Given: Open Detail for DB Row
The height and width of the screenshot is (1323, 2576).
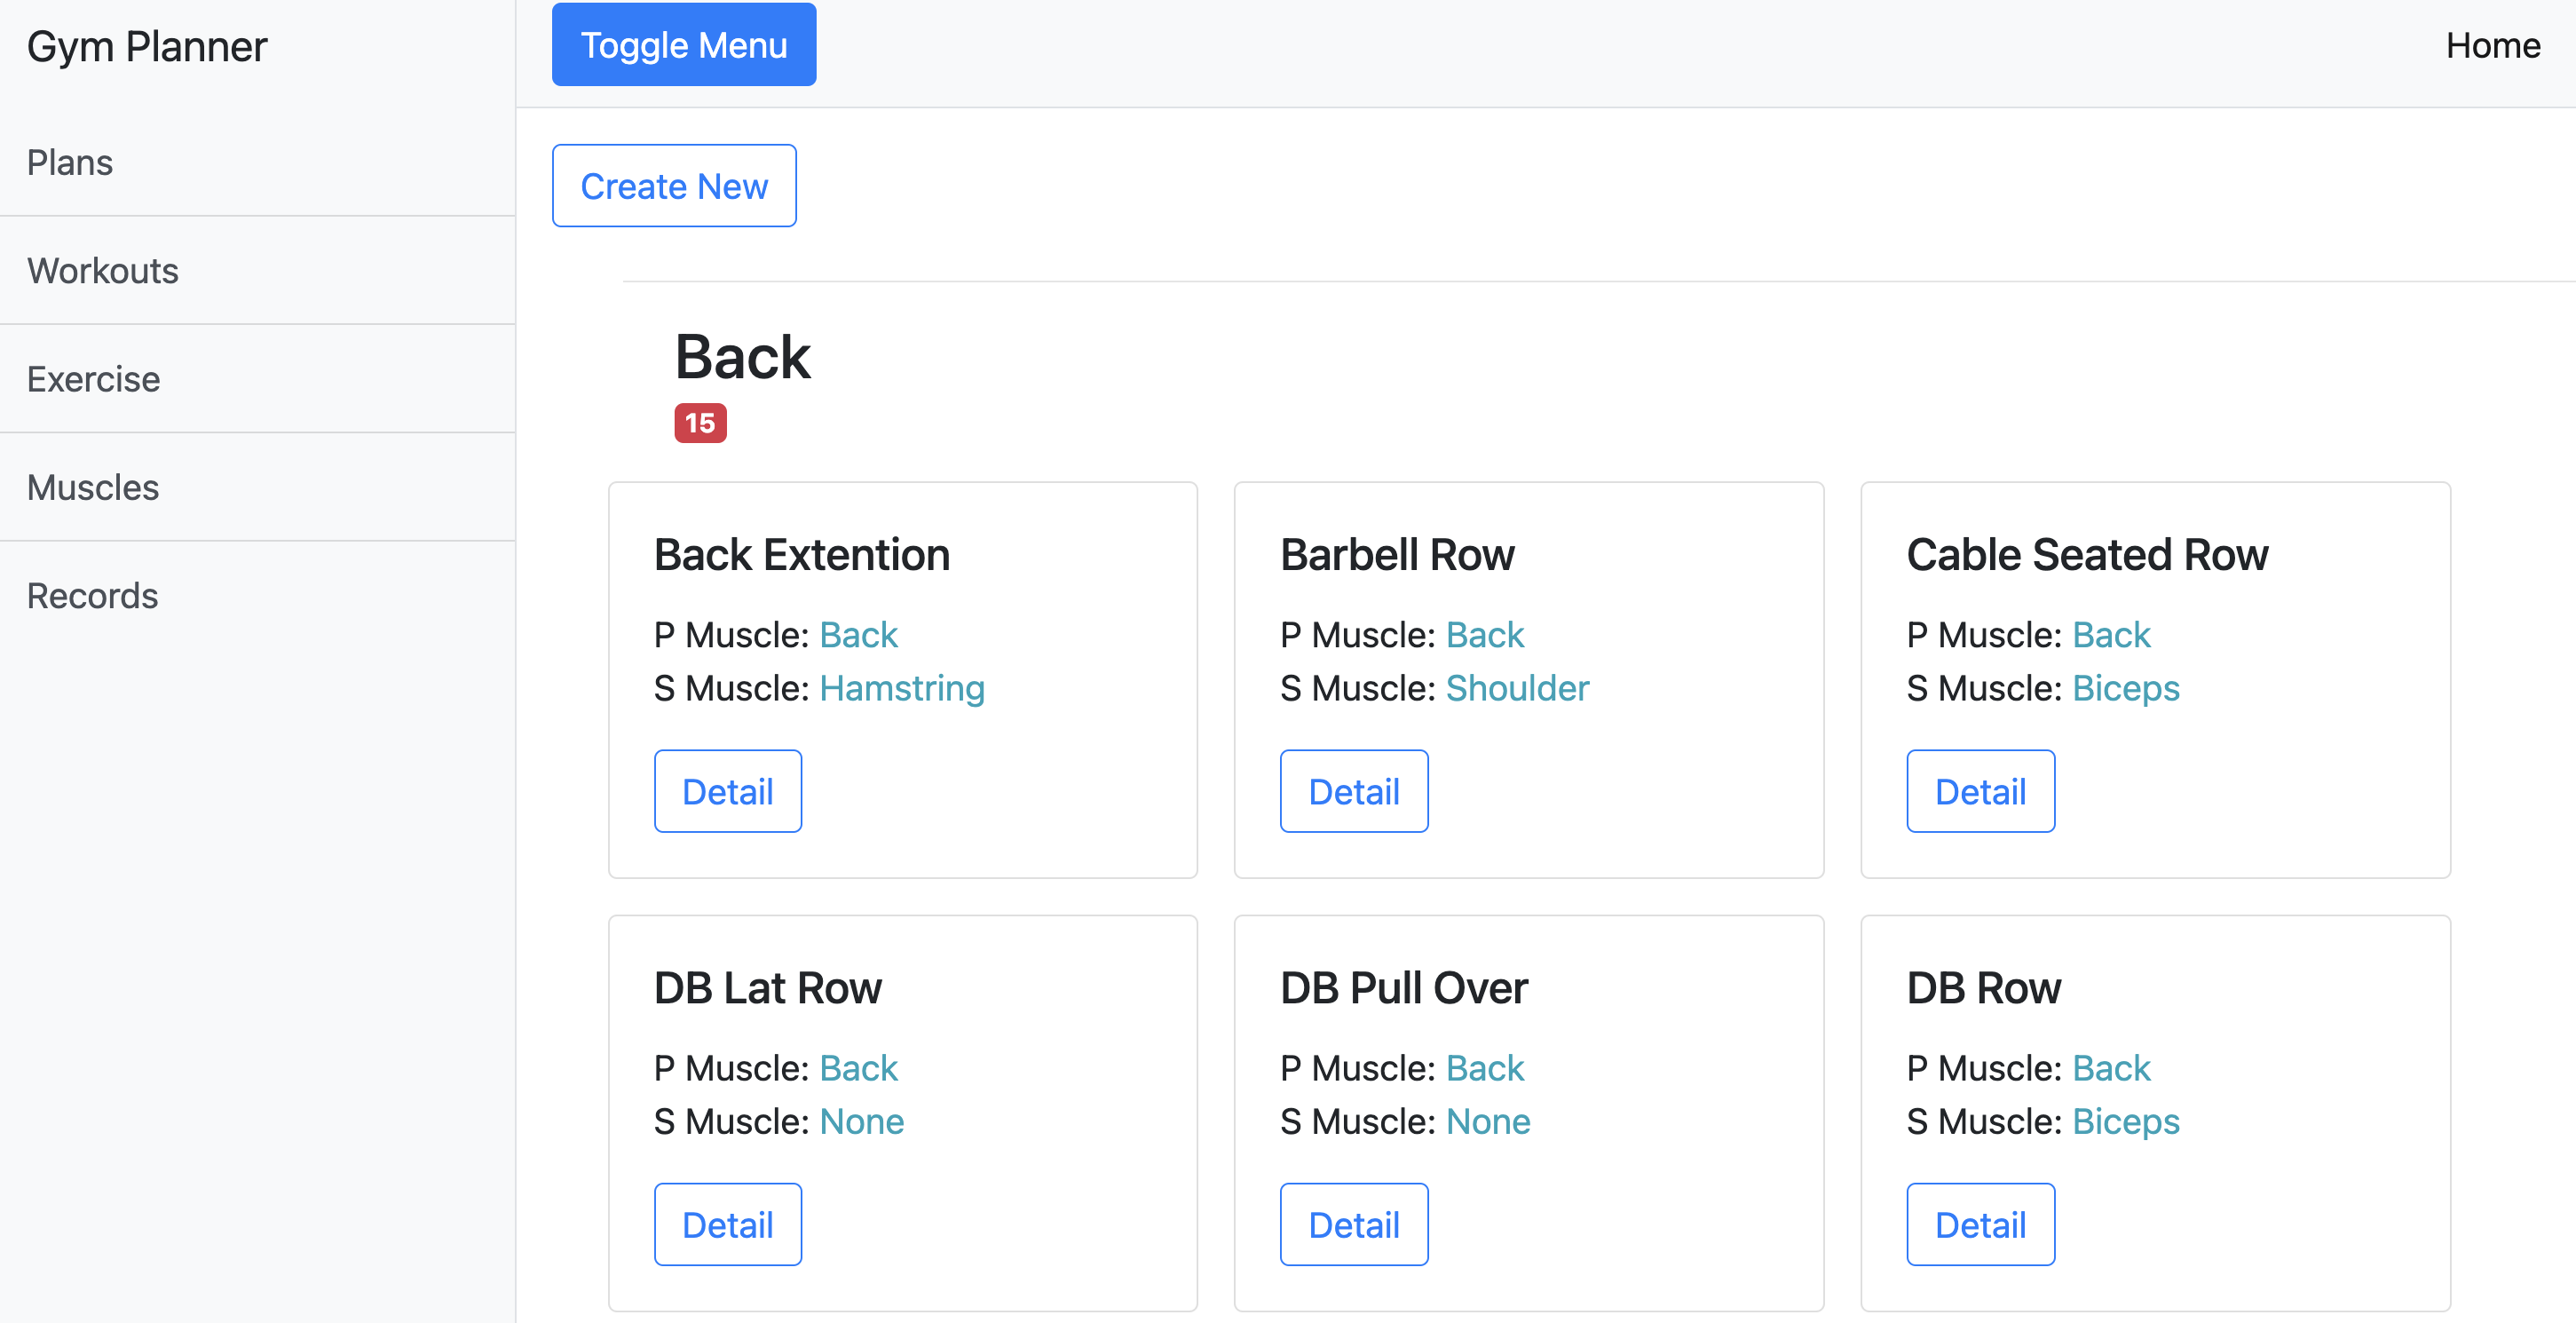Looking at the screenshot, I should tap(1979, 1224).
